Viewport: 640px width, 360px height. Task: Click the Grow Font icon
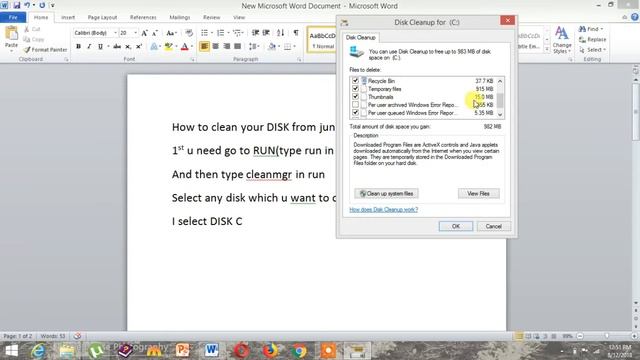click(x=144, y=33)
